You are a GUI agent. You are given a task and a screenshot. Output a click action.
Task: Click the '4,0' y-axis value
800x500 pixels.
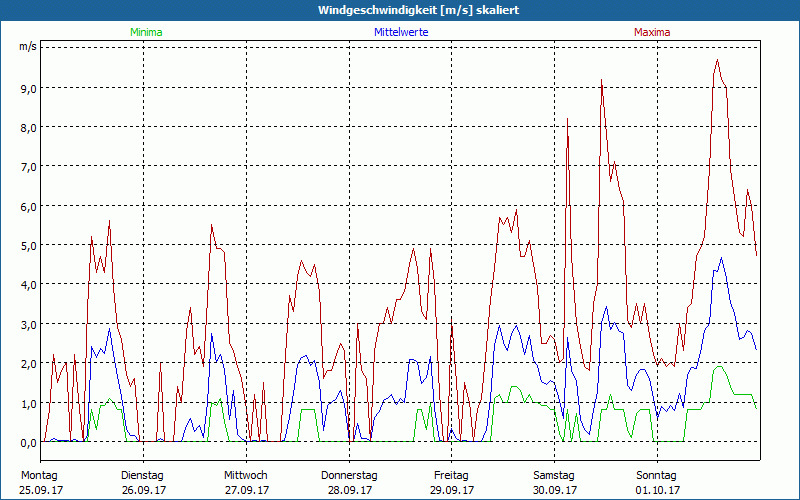[28, 285]
